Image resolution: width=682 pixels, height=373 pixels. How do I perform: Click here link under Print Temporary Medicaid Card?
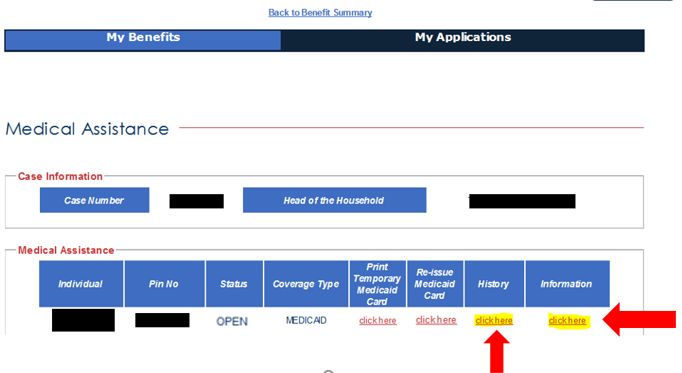(x=378, y=320)
